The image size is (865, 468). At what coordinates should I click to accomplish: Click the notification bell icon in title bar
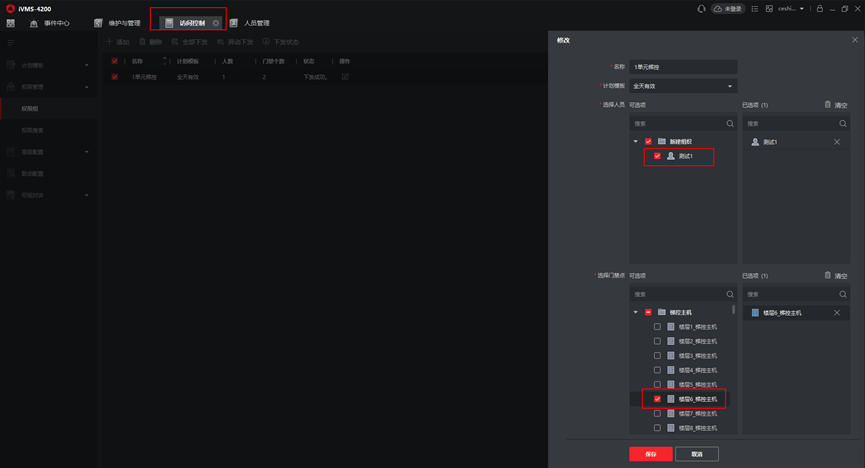[x=701, y=9]
